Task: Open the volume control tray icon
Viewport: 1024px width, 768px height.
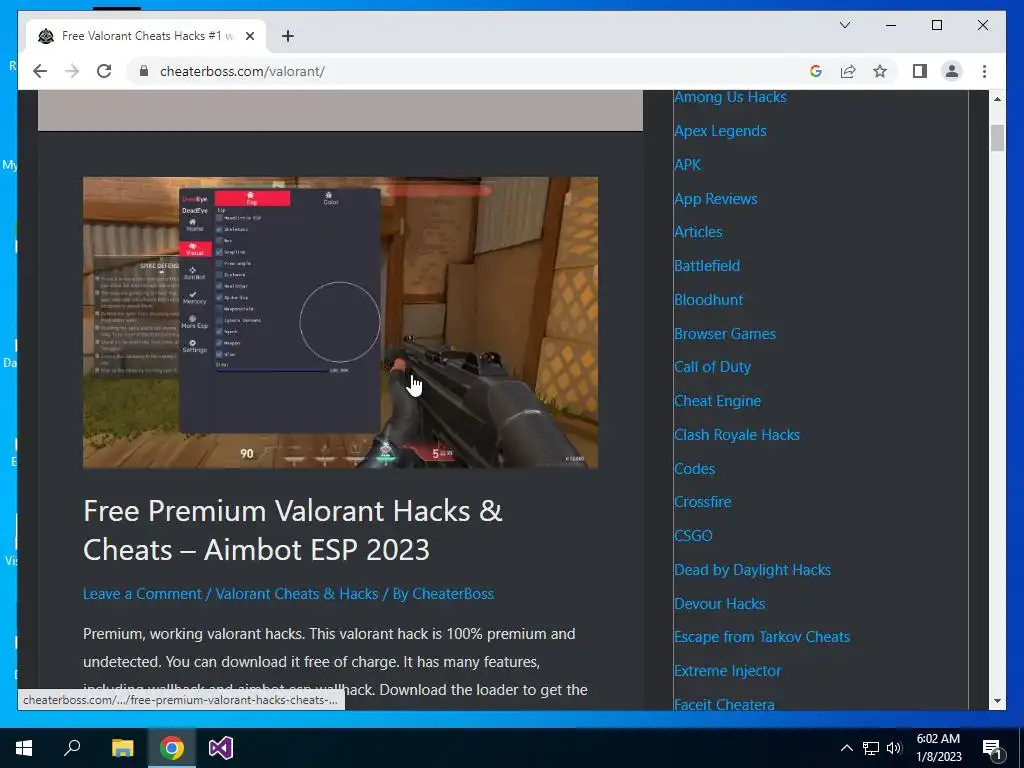Action: (x=894, y=748)
